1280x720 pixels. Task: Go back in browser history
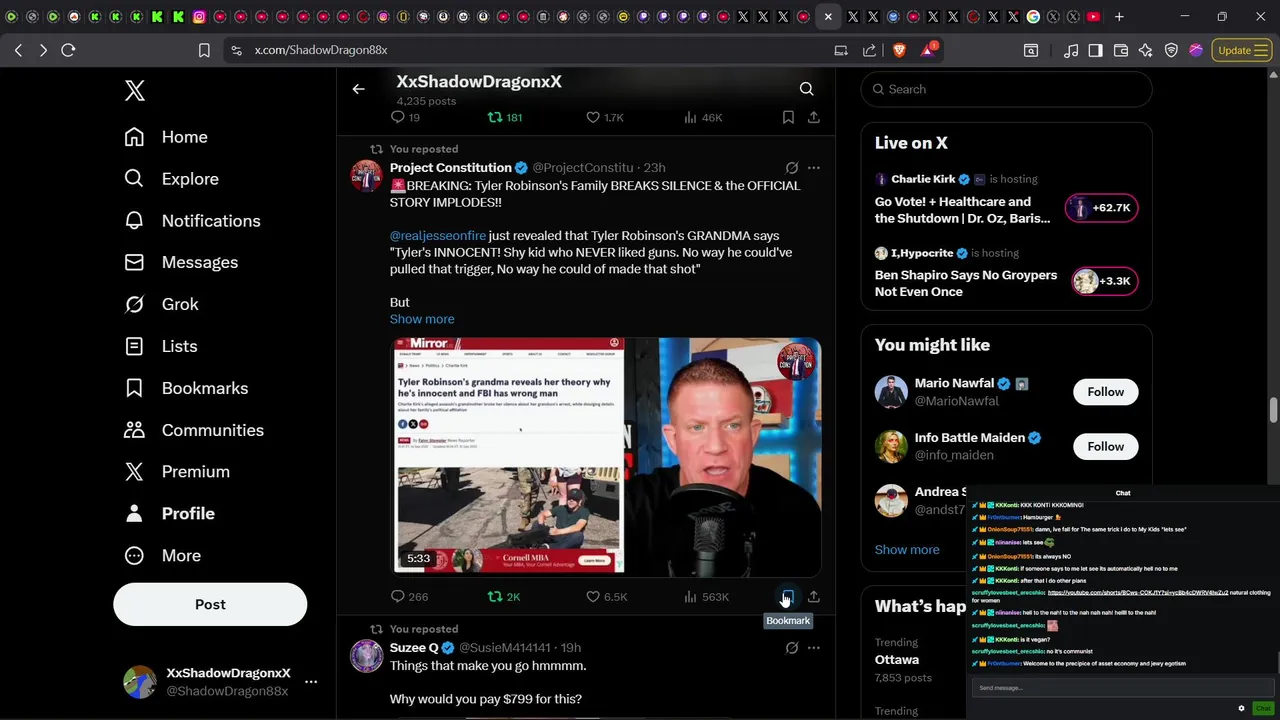[18, 50]
